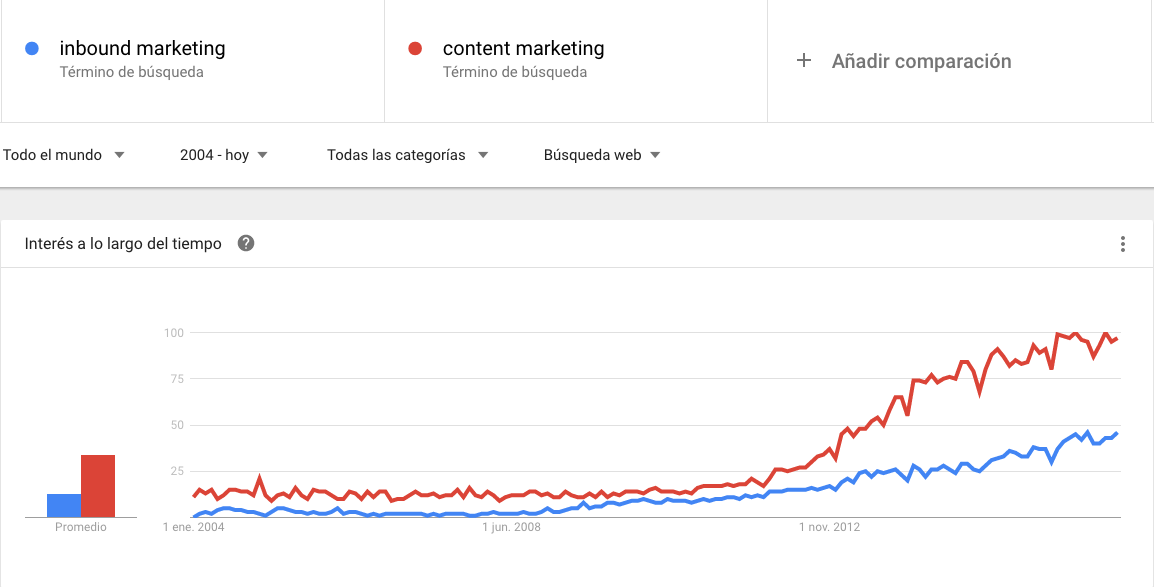The height and width of the screenshot is (587, 1154).
Task: Click the plus icon to add comparison
Action: coord(803,61)
